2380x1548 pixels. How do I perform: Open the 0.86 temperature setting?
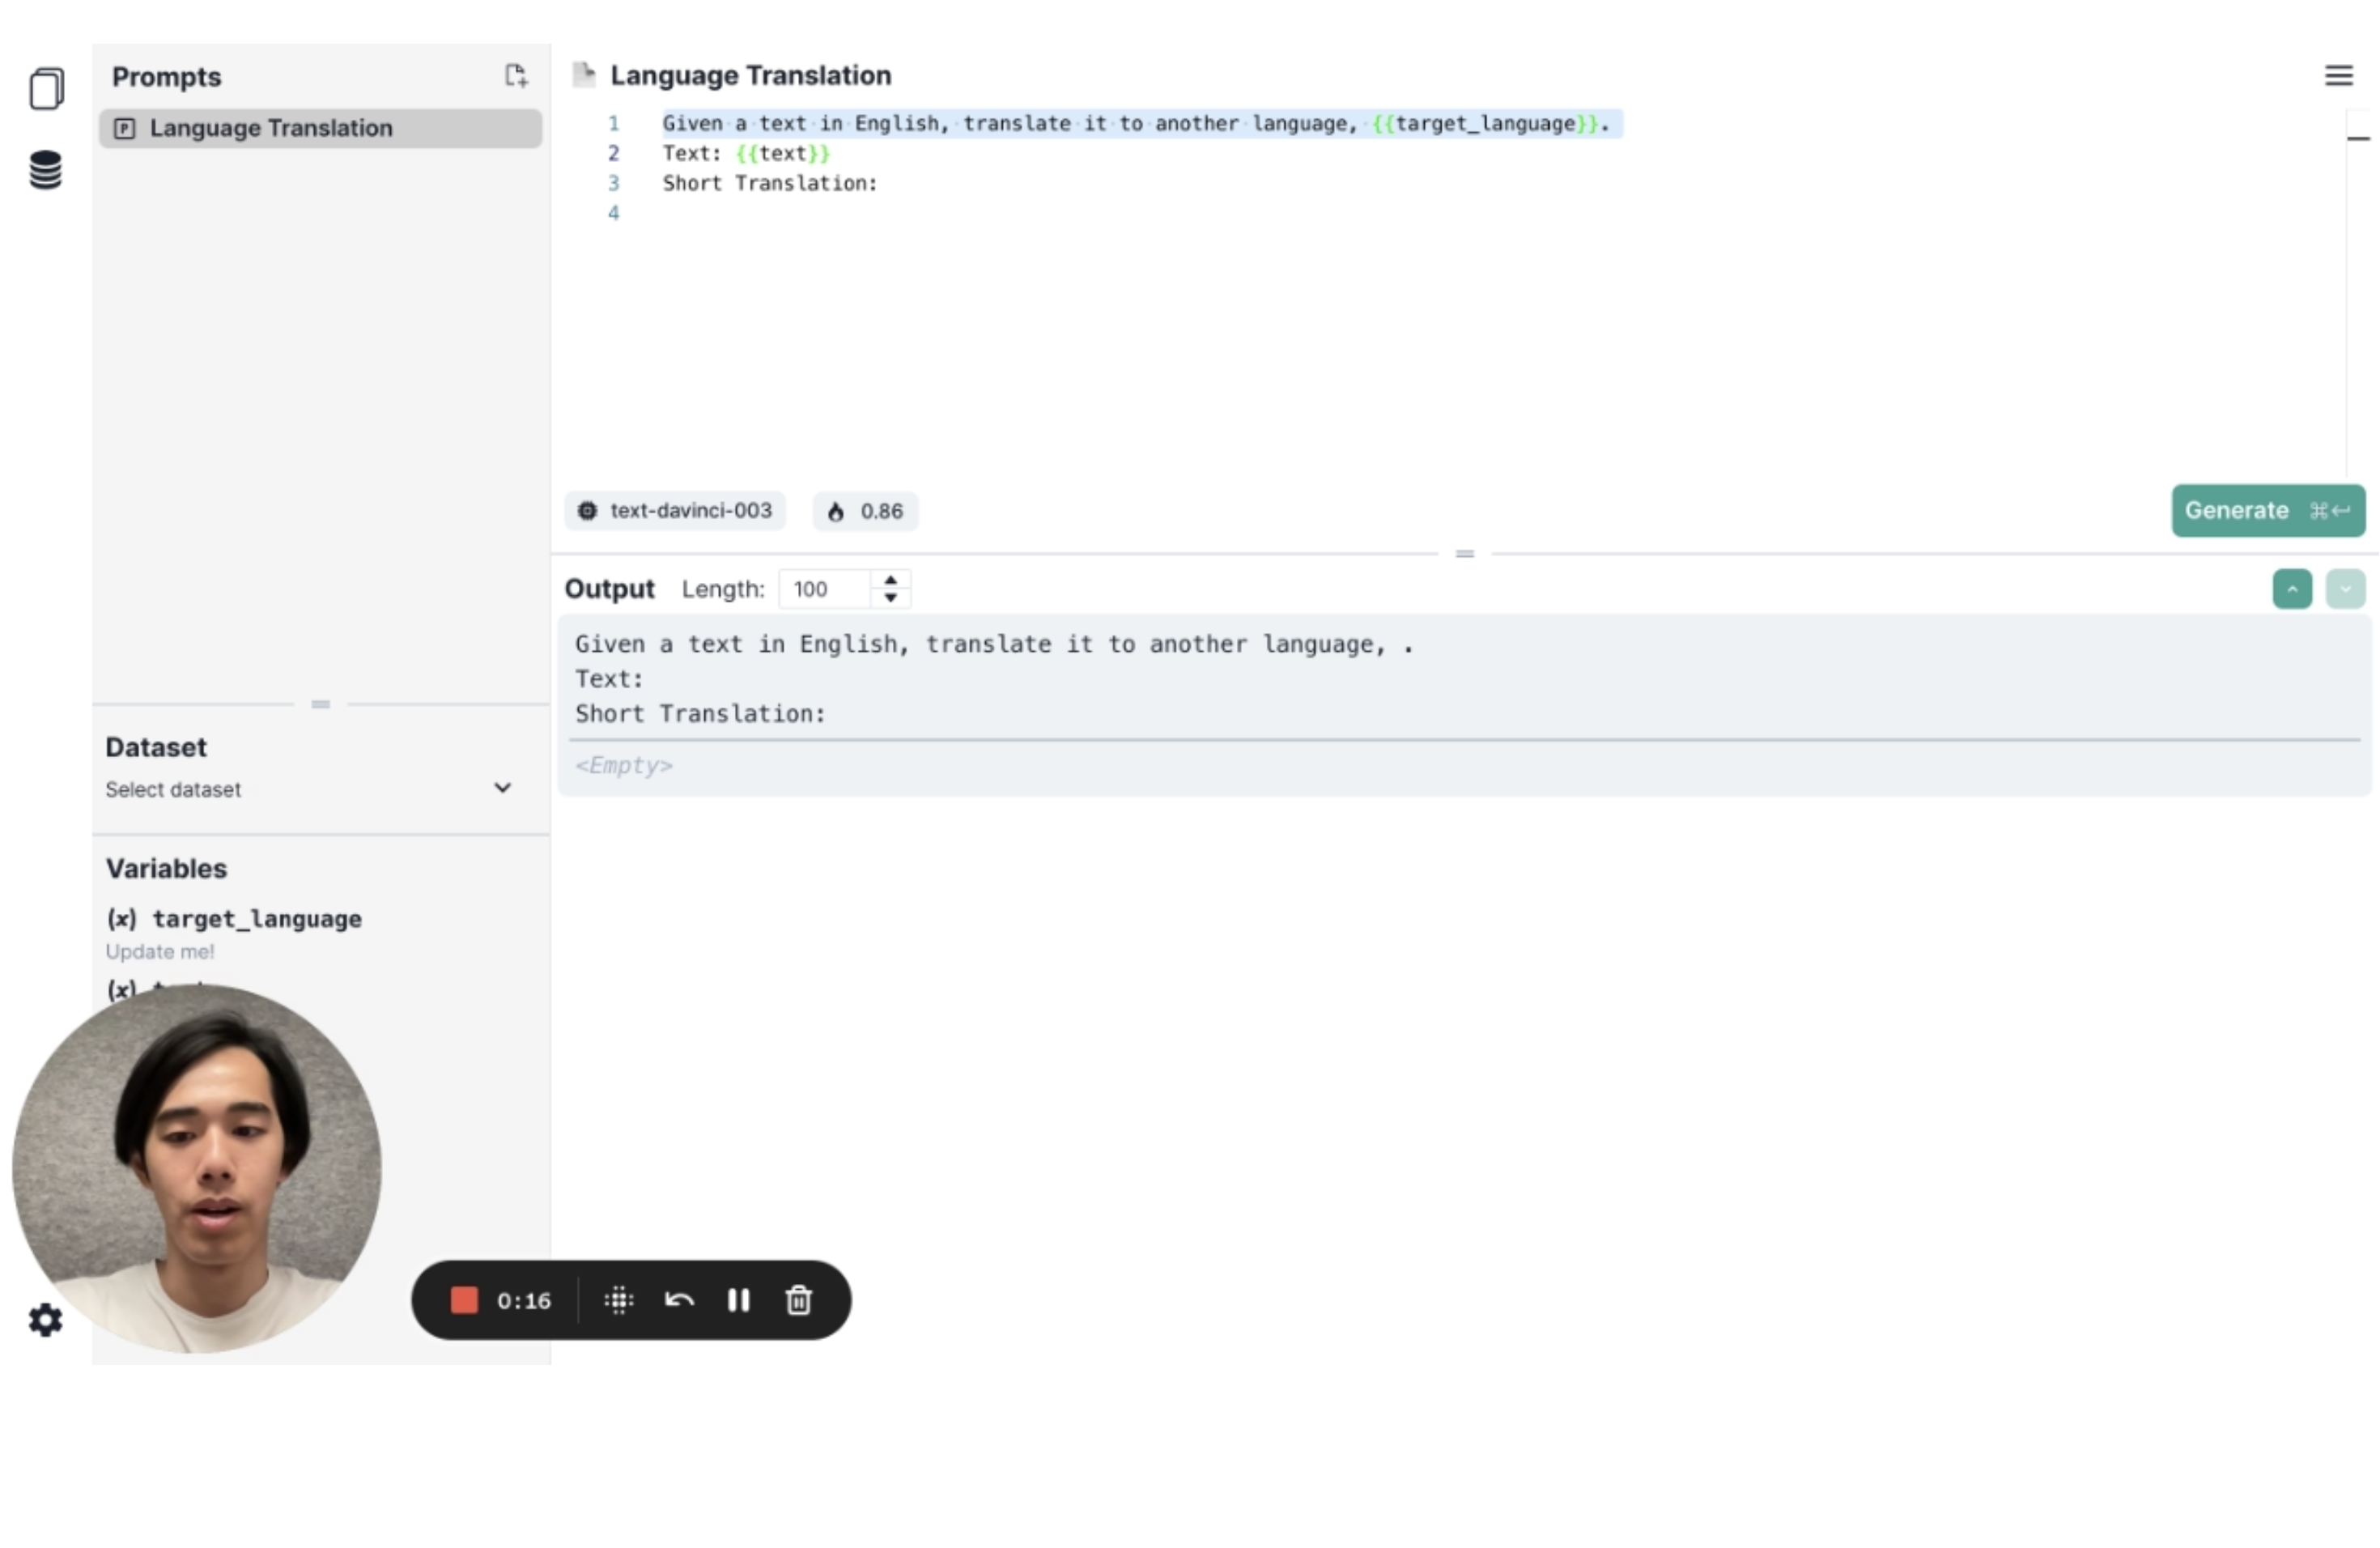[x=866, y=511]
